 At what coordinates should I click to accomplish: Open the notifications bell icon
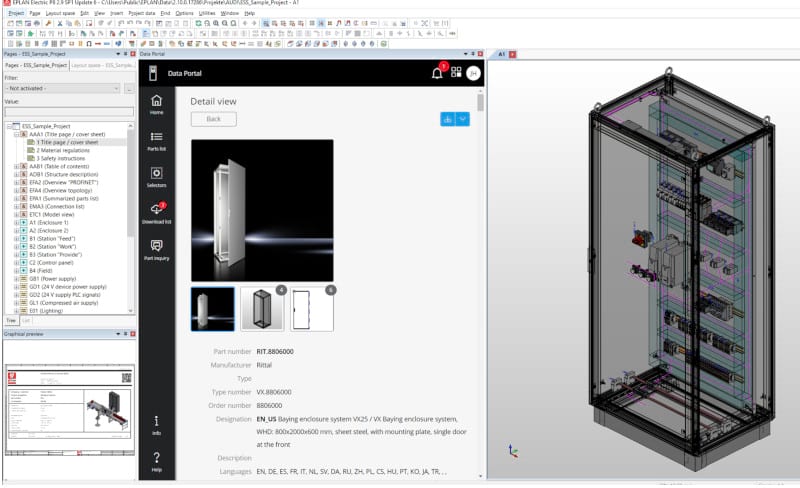pyautogui.click(x=437, y=73)
